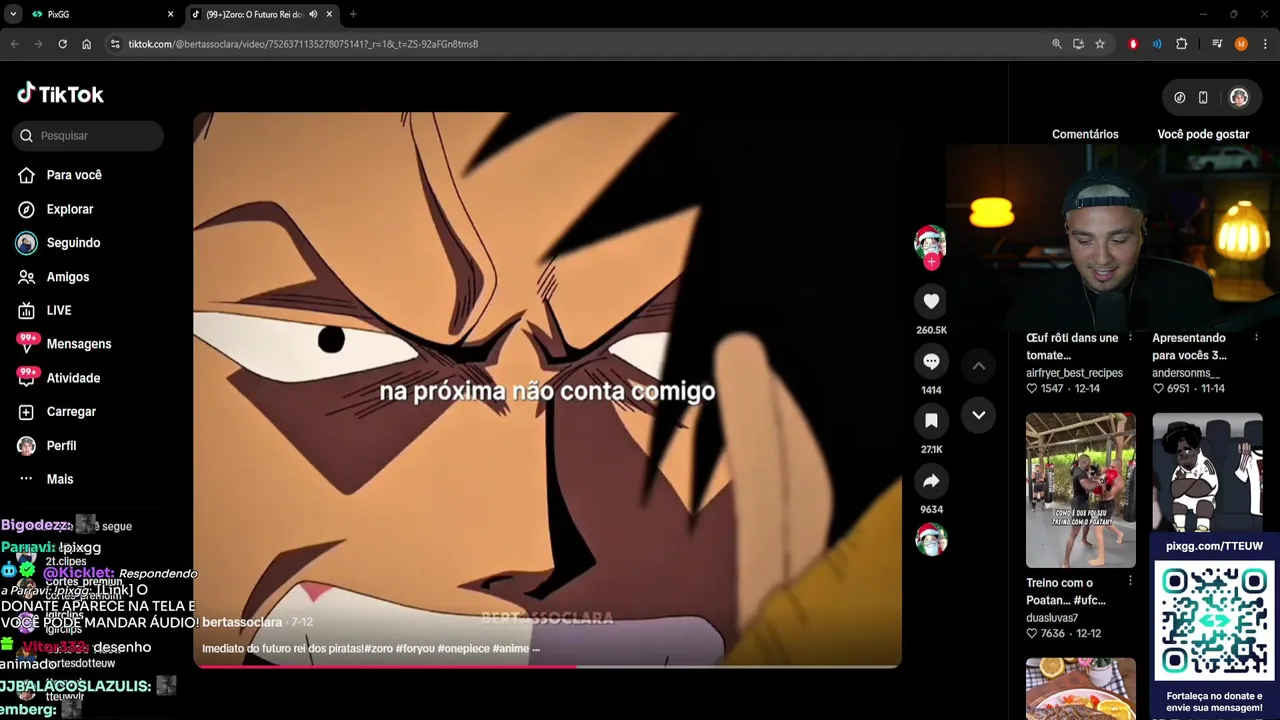
Task: Go to the next video with the down chevron
Action: (979, 415)
